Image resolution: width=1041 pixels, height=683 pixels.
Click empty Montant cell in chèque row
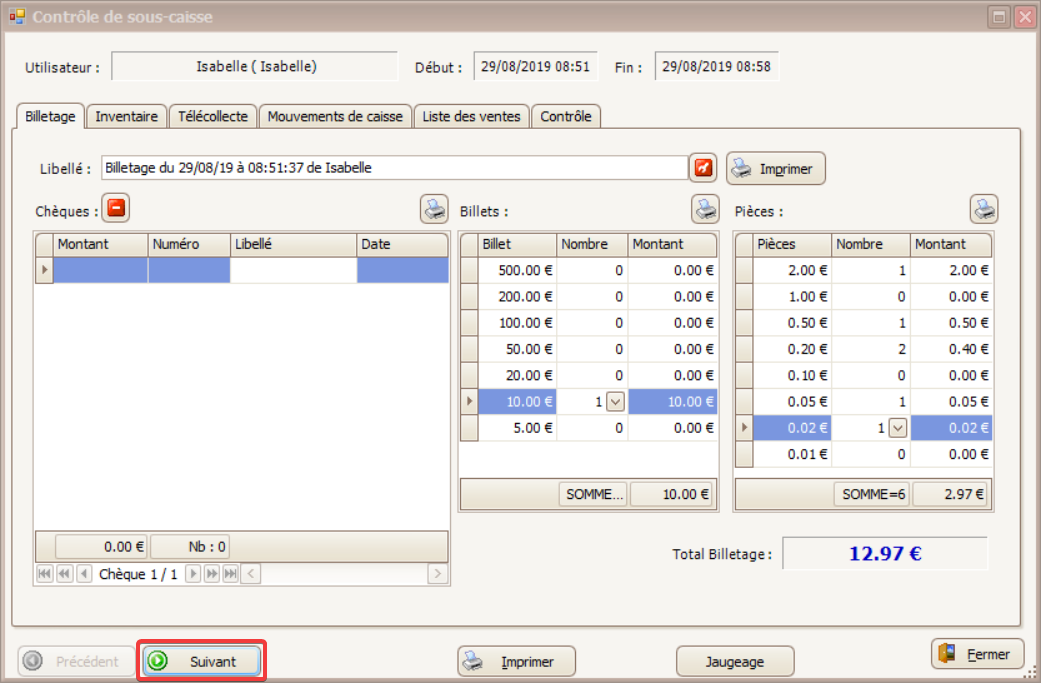click(100, 270)
